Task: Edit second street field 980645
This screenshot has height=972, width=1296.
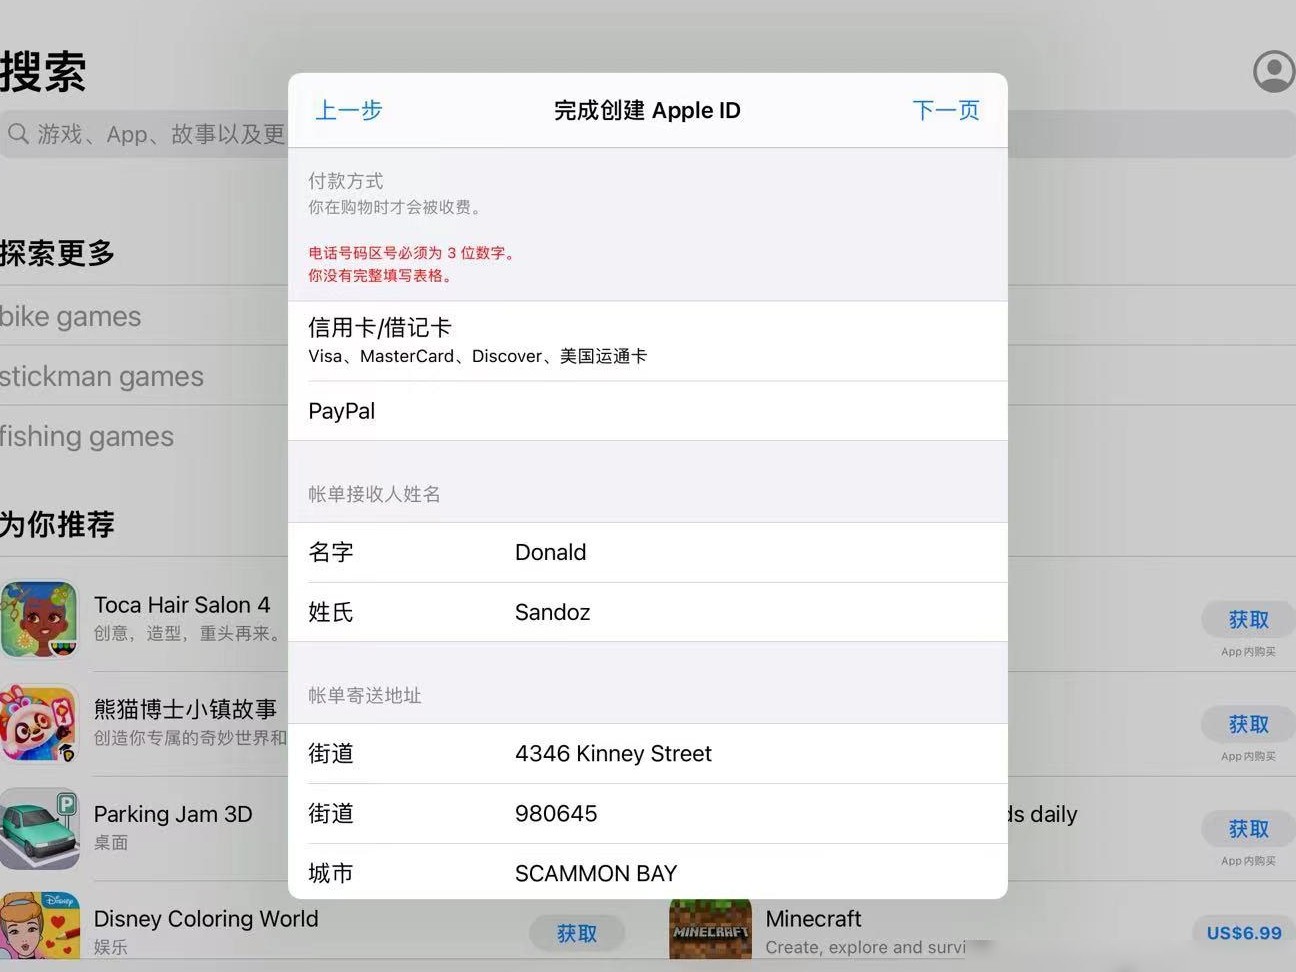Action: 648,813
